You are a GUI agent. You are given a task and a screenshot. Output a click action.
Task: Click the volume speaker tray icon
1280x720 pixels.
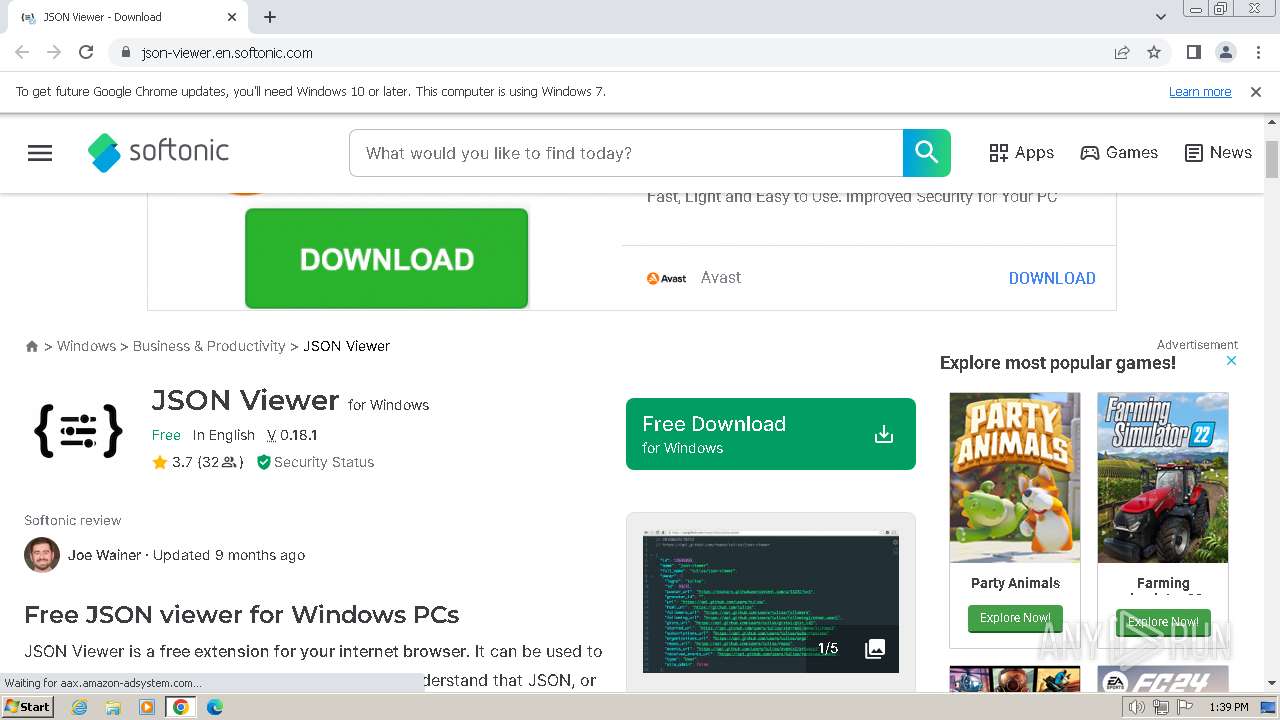click(1137, 707)
